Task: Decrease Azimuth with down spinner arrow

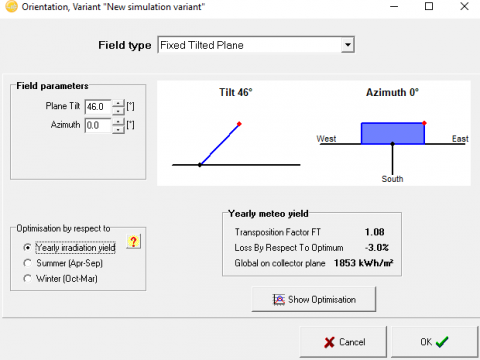Action: [118, 130]
